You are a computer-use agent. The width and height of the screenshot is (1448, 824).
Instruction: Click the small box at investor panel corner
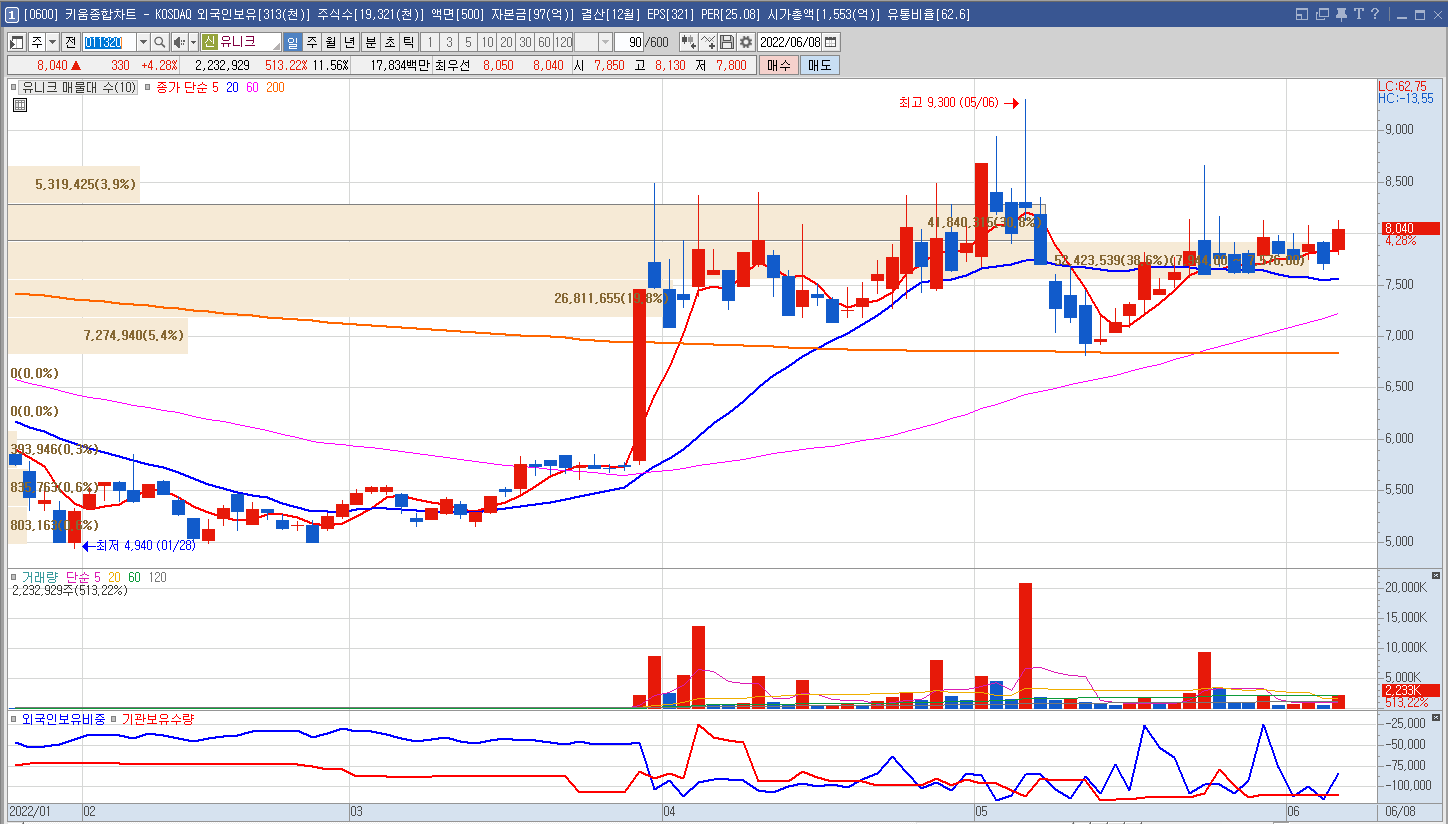coord(1436,717)
